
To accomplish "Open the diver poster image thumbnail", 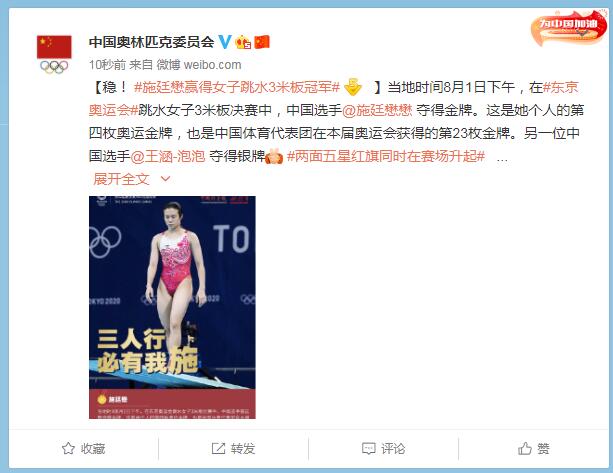I will [x=172, y=307].
